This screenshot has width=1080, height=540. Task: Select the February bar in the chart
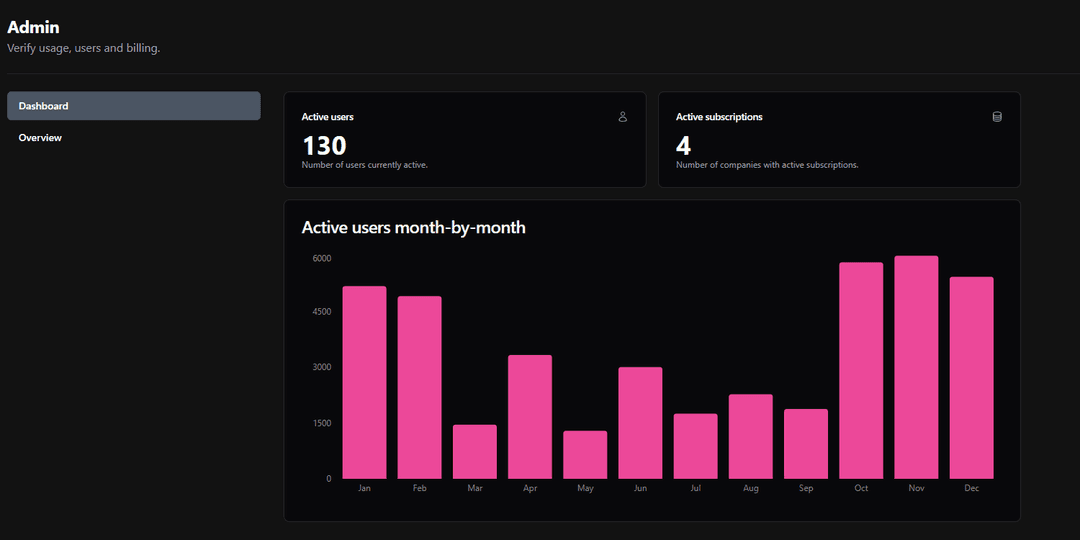419,387
